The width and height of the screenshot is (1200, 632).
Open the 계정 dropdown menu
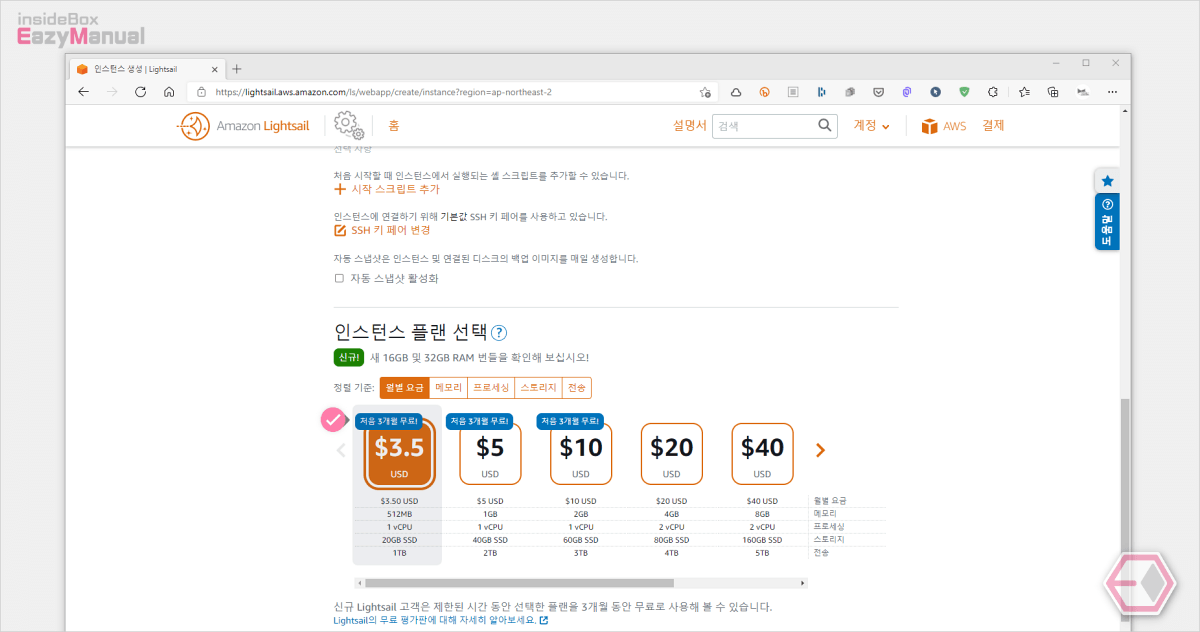[x=871, y=126]
